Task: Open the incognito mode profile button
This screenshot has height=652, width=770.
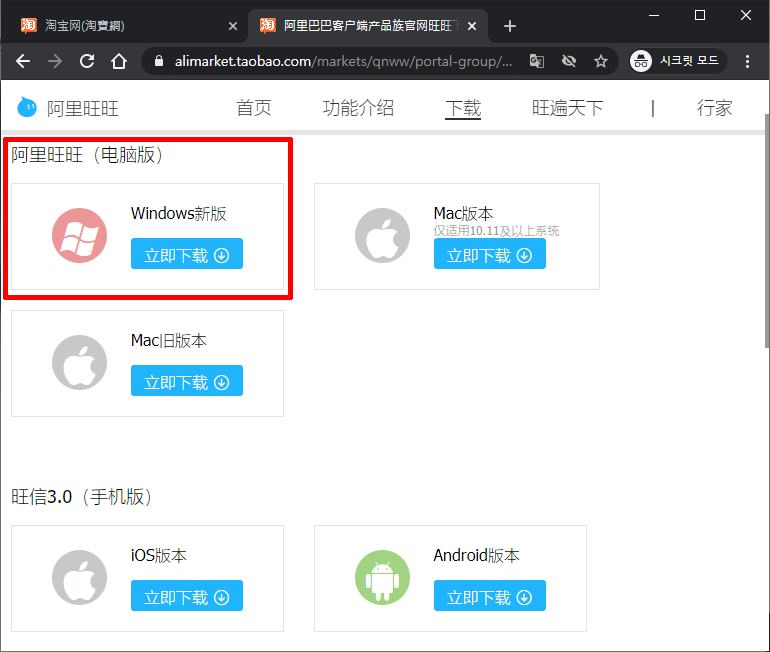Action: (678, 61)
